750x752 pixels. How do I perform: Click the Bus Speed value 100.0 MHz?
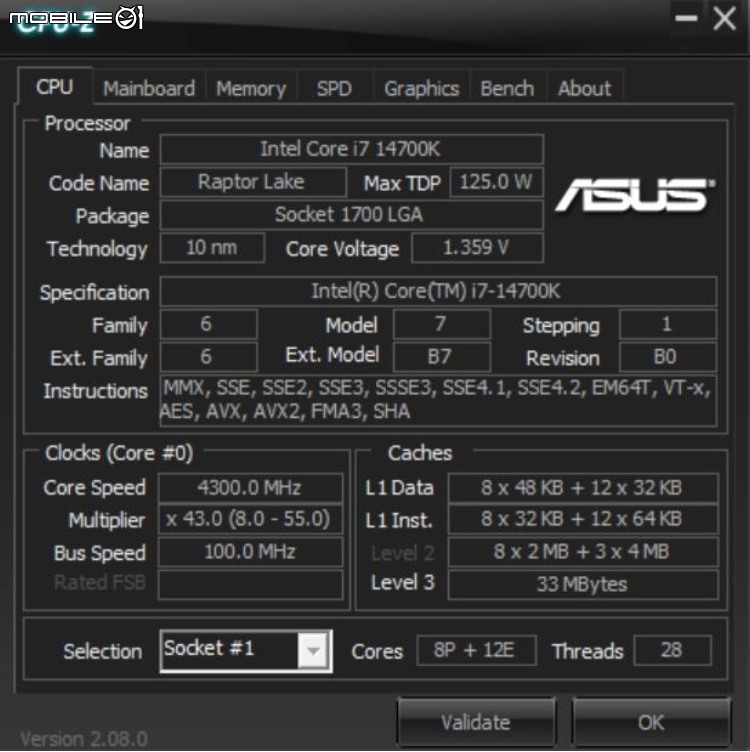point(250,552)
